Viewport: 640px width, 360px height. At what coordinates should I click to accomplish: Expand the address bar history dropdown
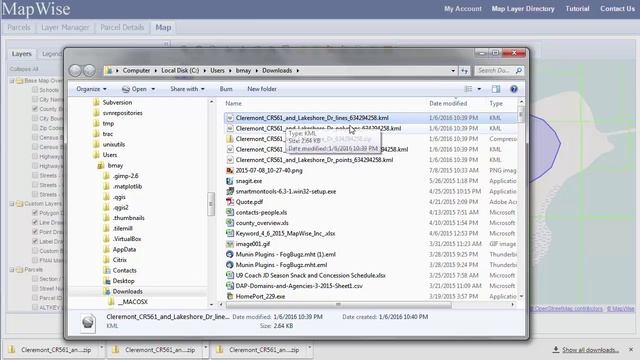point(453,71)
